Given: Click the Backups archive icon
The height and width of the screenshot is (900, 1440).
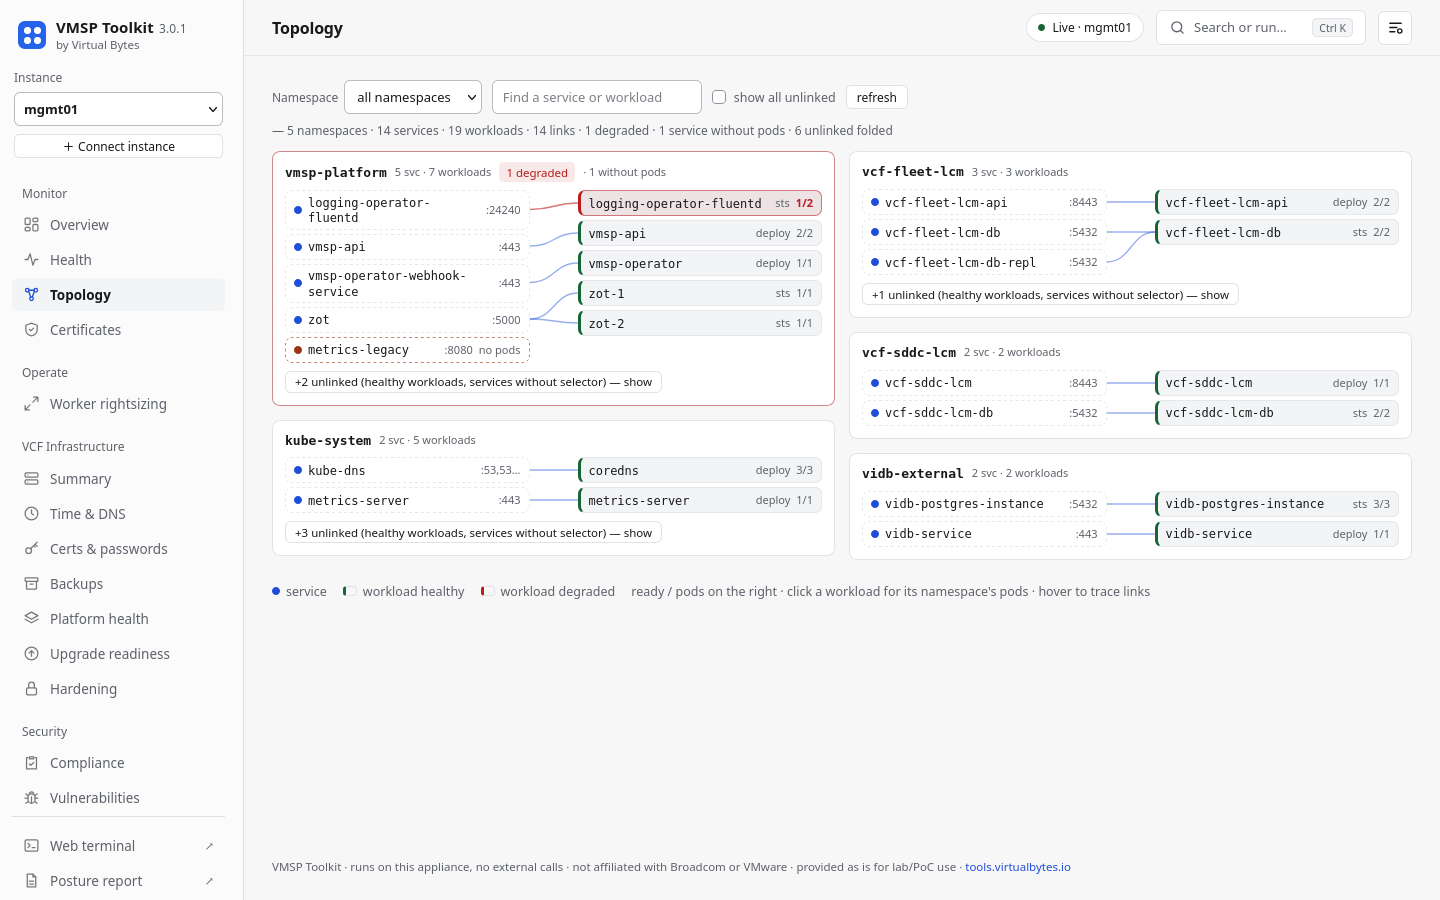Looking at the screenshot, I should click(32, 584).
